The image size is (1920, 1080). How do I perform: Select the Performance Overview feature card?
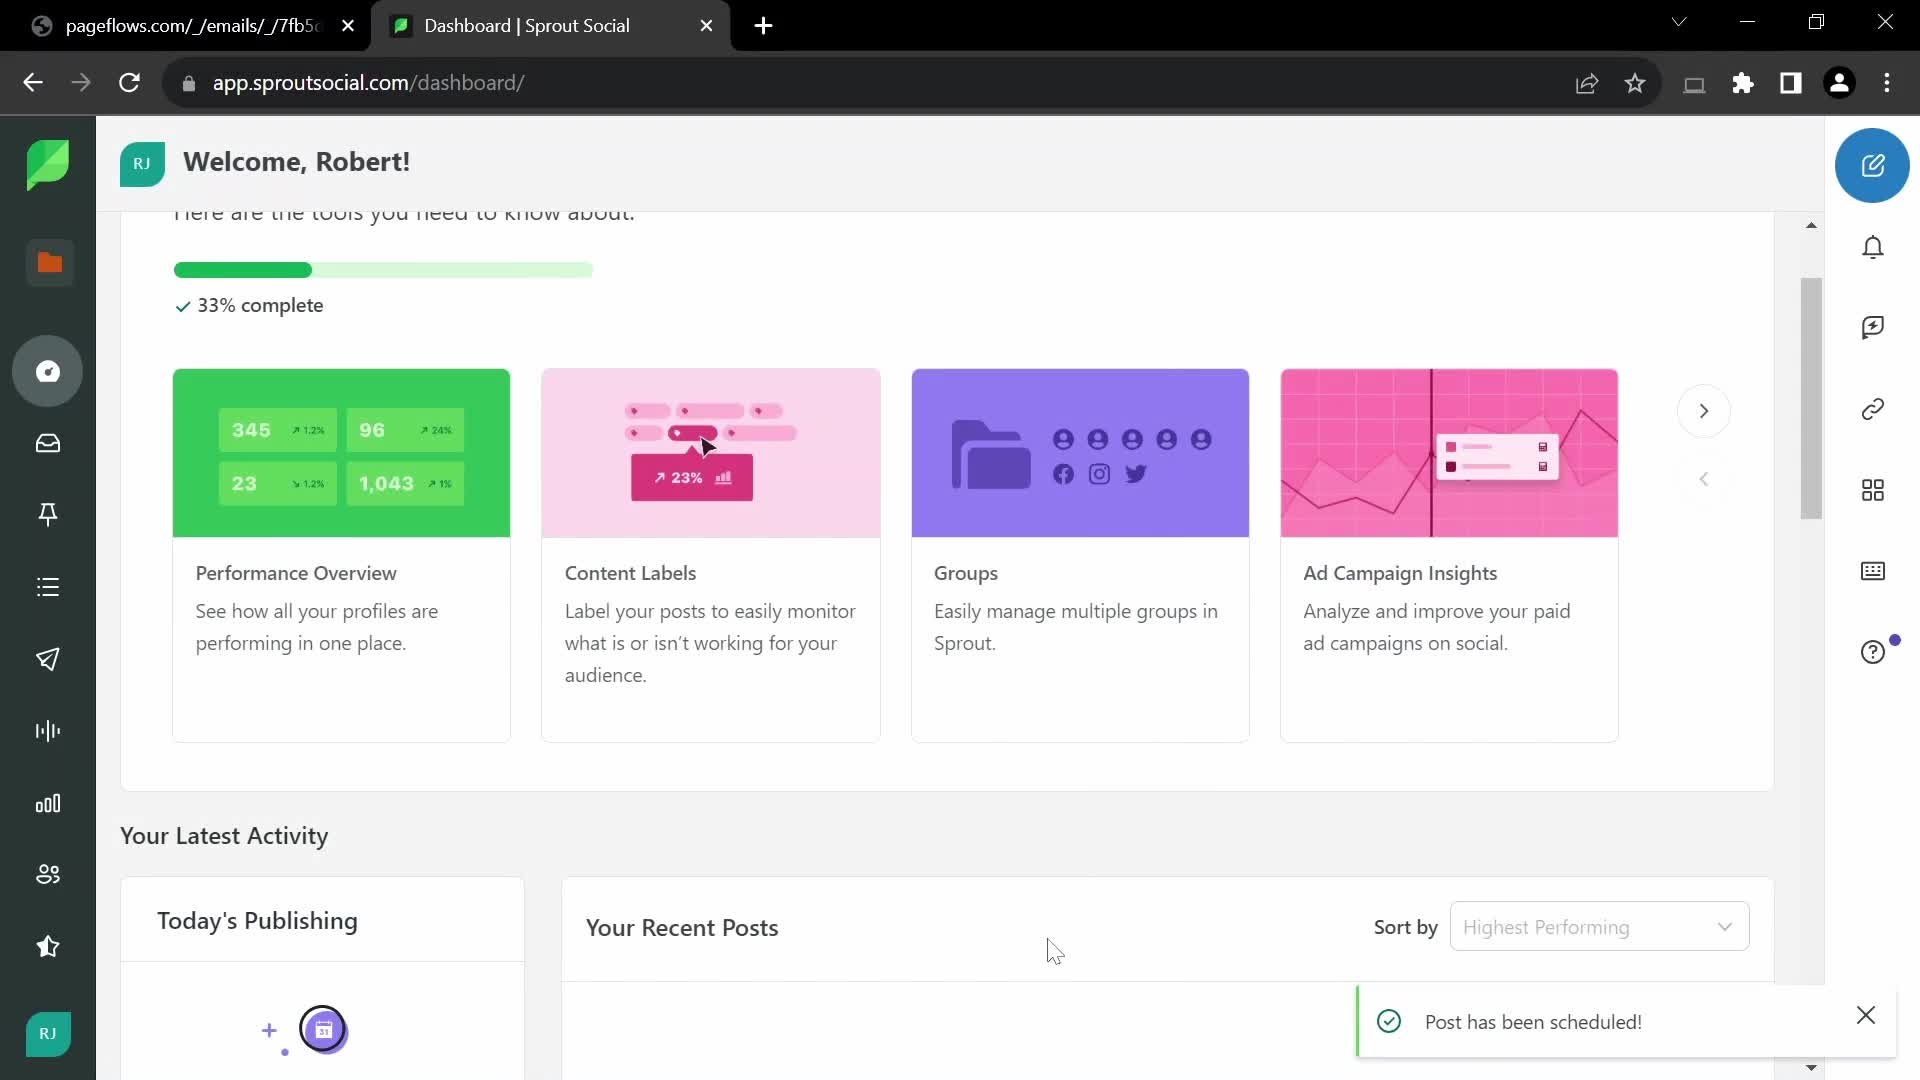point(342,554)
